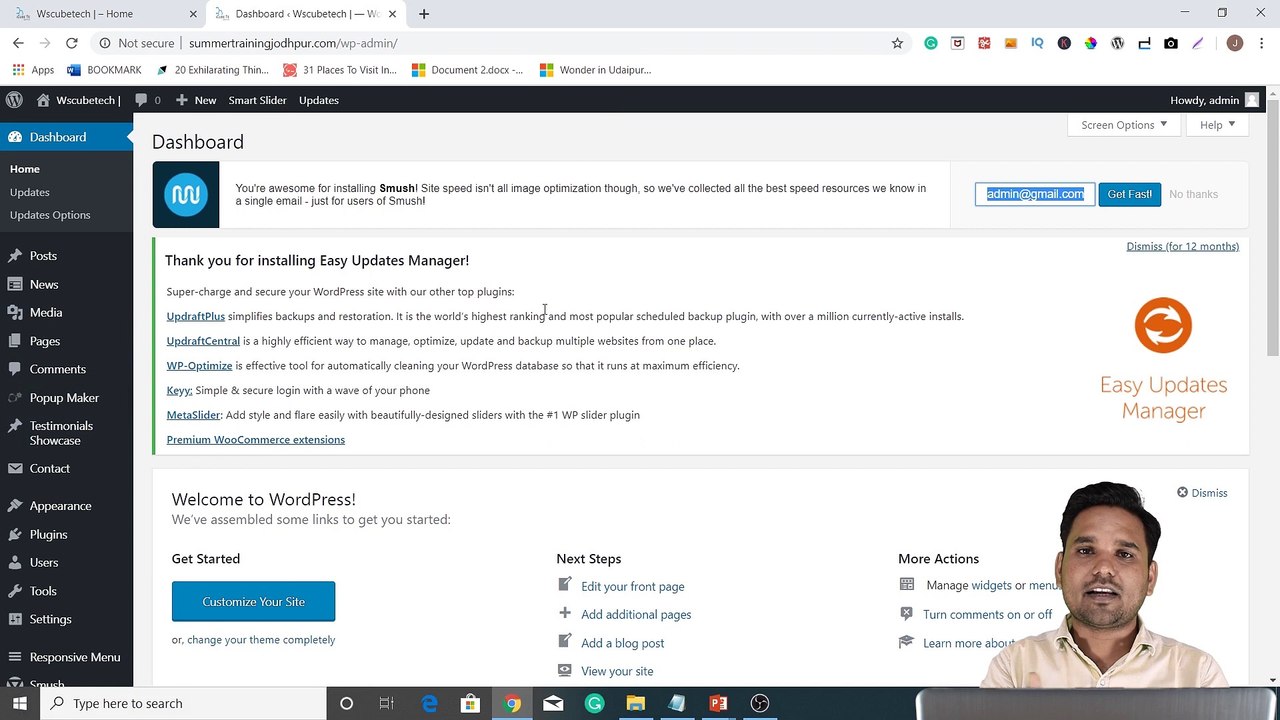Viewport: 1280px width, 720px height.
Task: Go back in the browser
Action: (x=18, y=43)
